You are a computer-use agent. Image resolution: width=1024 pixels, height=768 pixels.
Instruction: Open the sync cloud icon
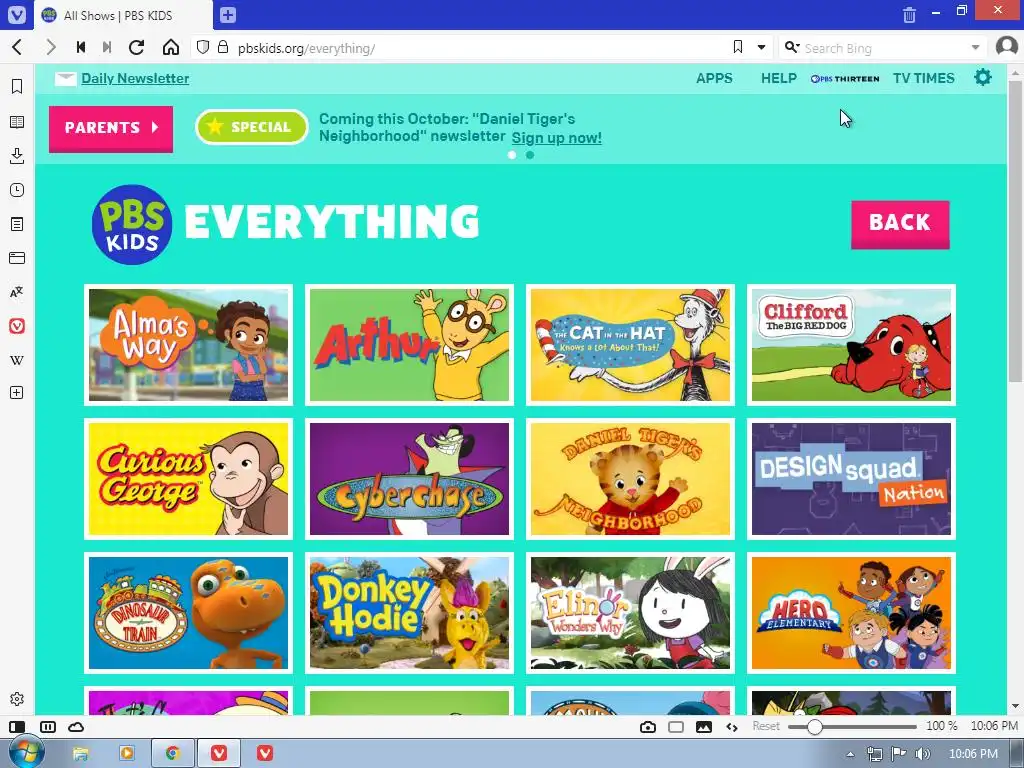(x=76, y=727)
